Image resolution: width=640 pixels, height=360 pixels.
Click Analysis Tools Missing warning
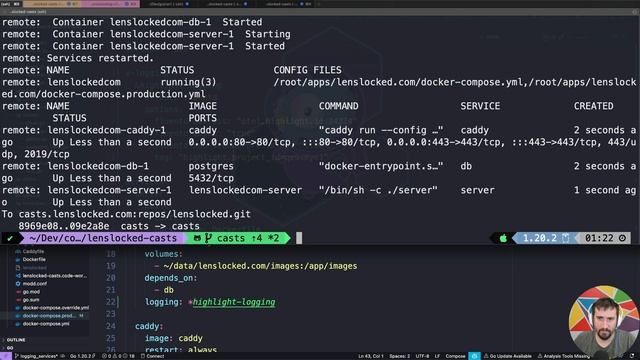[x=564, y=356]
